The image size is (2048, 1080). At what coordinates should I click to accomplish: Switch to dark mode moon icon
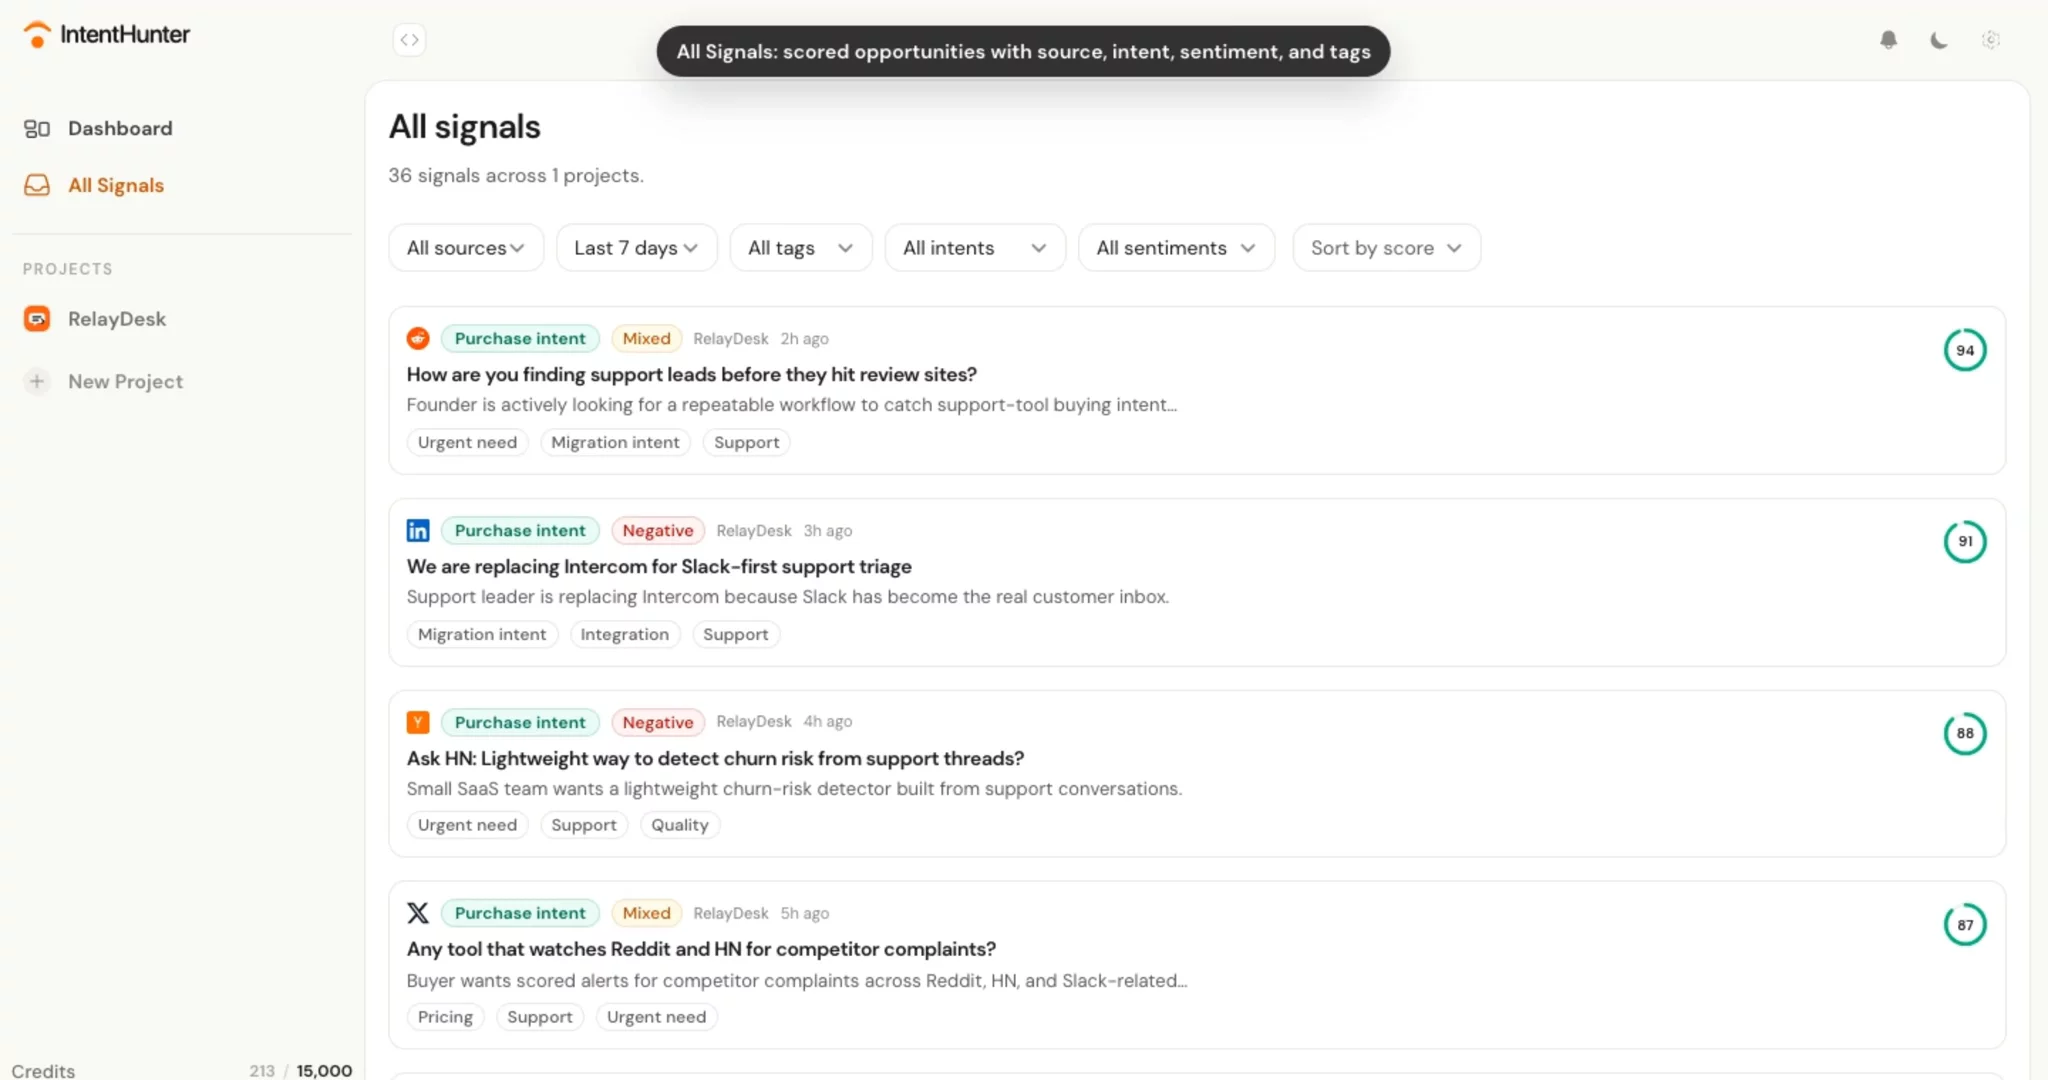click(1939, 40)
